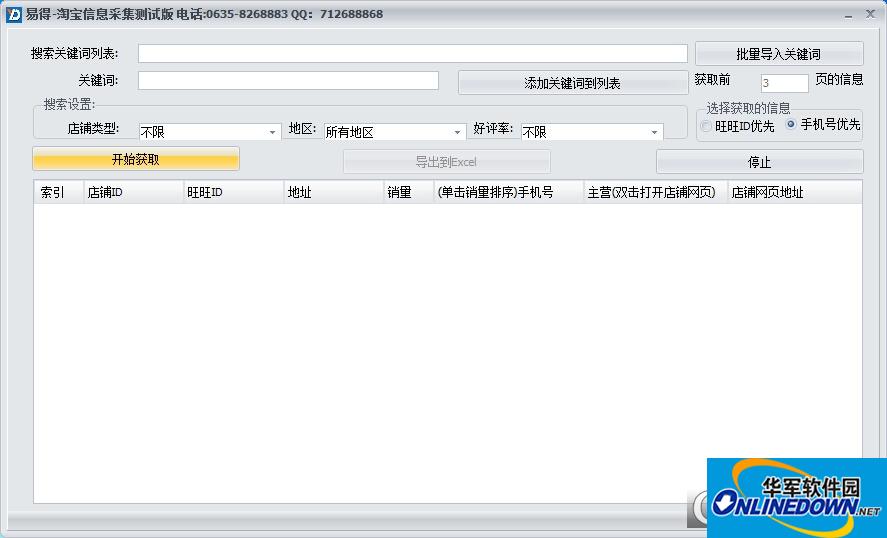Close the application window
This screenshot has width=887, height=538.
click(870, 14)
